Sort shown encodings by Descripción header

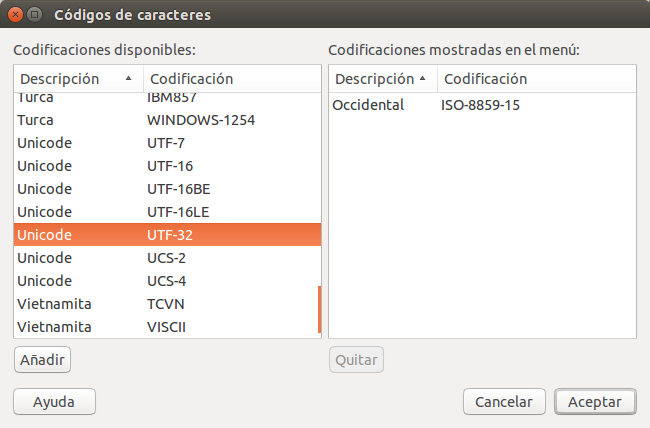click(x=381, y=79)
